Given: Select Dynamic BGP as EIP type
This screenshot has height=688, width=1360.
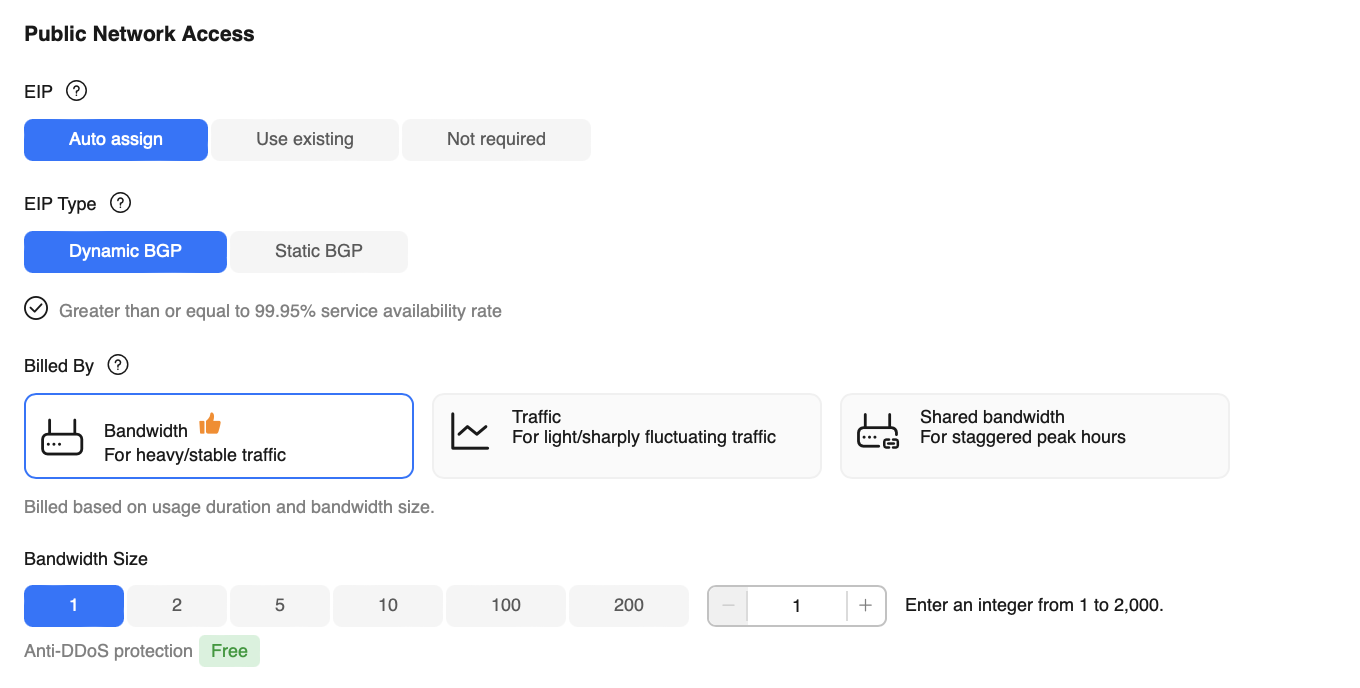Looking at the screenshot, I should (125, 252).
